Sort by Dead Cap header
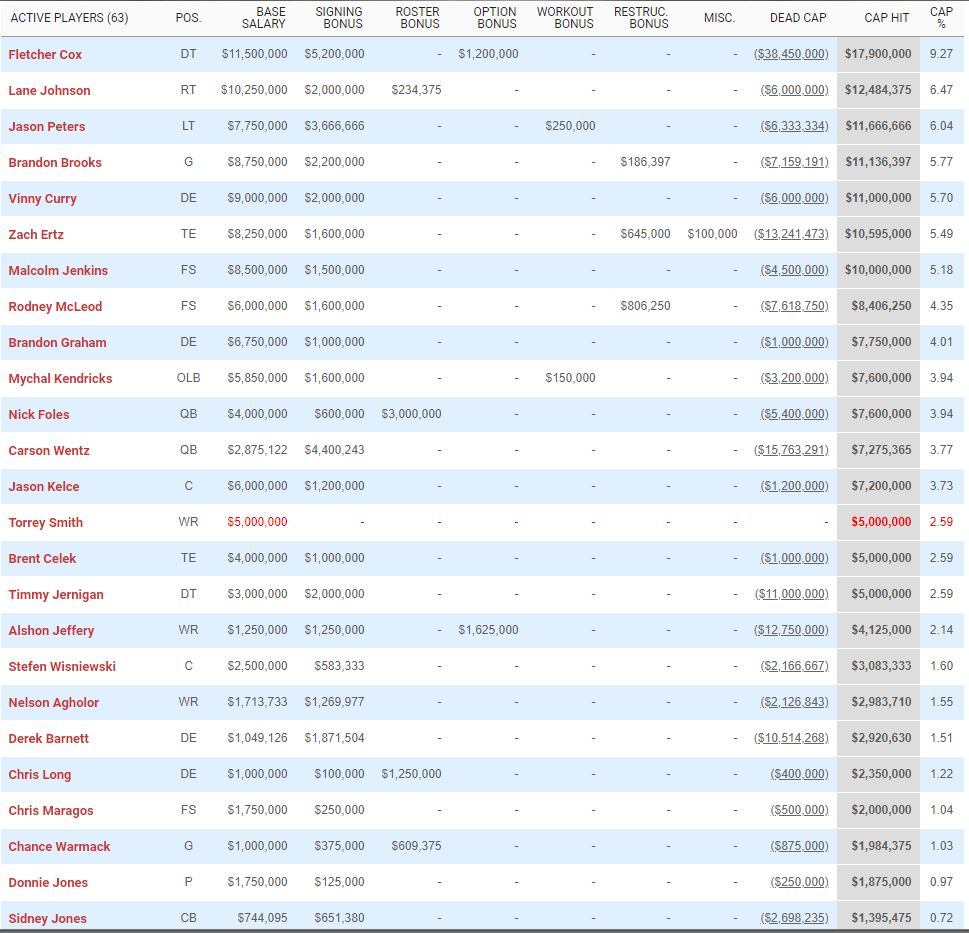Image resolution: width=969 pixels, height=933 pixels. click(798, 18)
